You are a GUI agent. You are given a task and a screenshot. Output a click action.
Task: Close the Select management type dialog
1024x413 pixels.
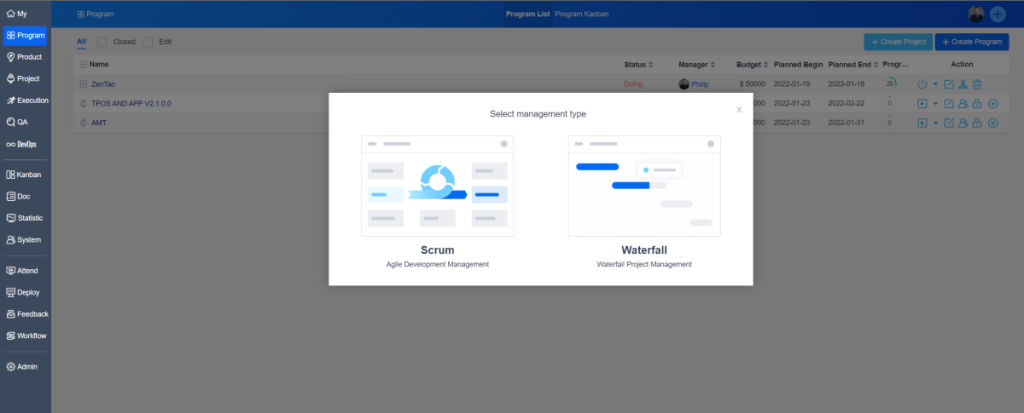click(x=739, y=109)
